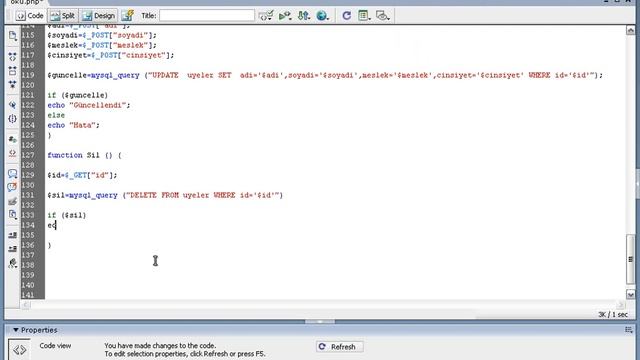Open the Properties panel options menu
The width and height of the screenshot is (640, 360).
[x=629, y=330]
